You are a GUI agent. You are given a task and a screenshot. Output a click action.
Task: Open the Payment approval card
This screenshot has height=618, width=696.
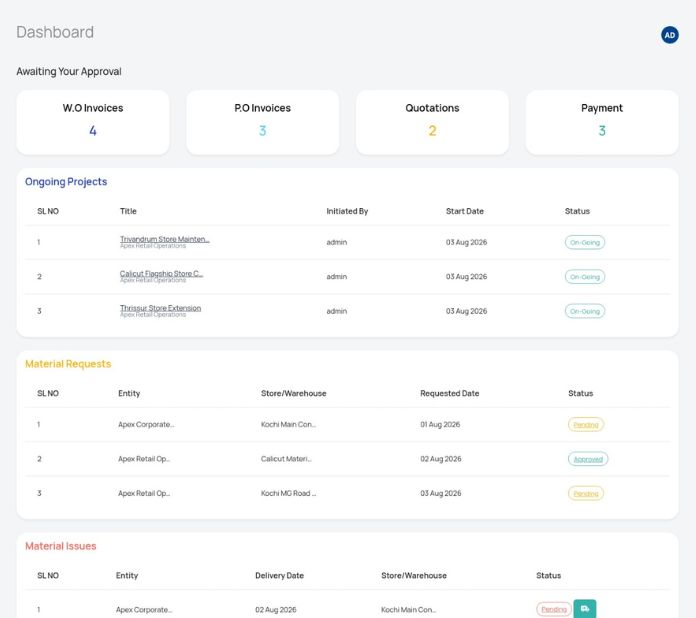tap(602, 123)
